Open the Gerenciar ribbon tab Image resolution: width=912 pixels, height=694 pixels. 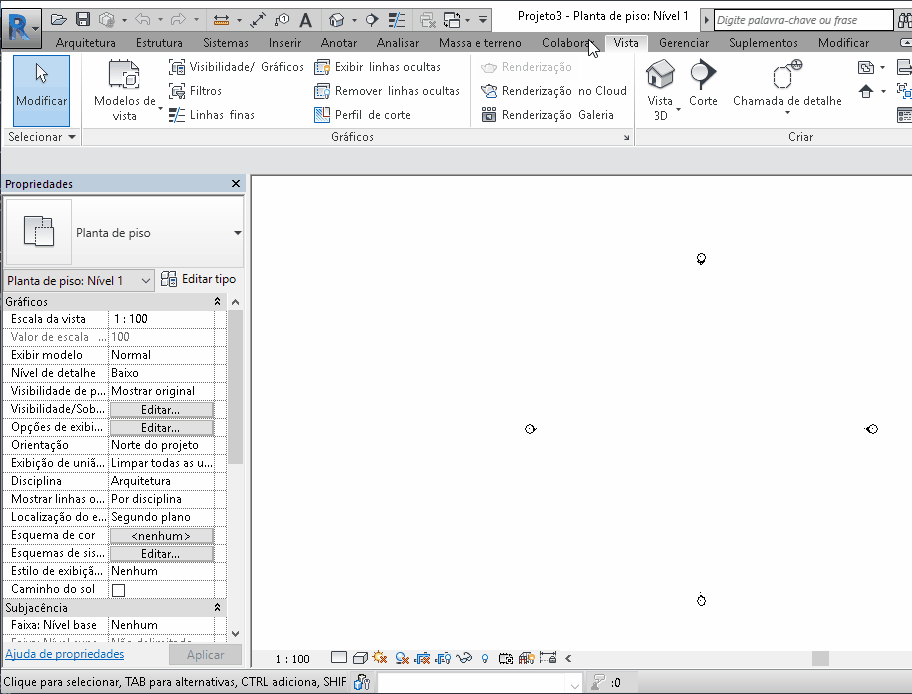pos(684,43)
